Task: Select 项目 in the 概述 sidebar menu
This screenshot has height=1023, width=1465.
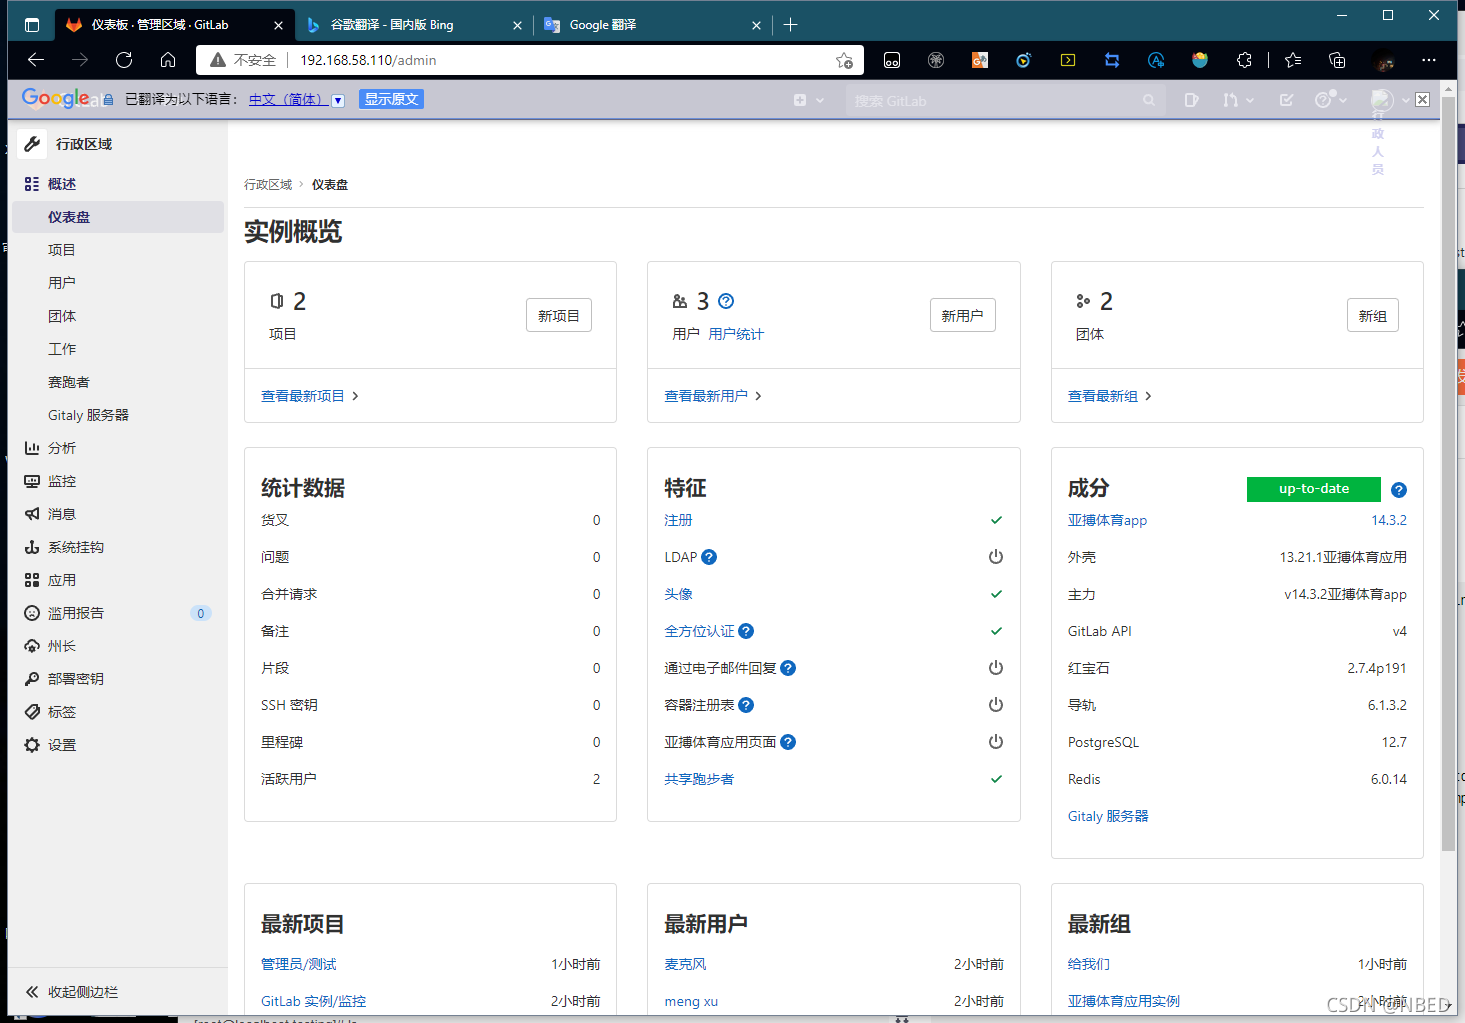Action: tap(61, 249)
